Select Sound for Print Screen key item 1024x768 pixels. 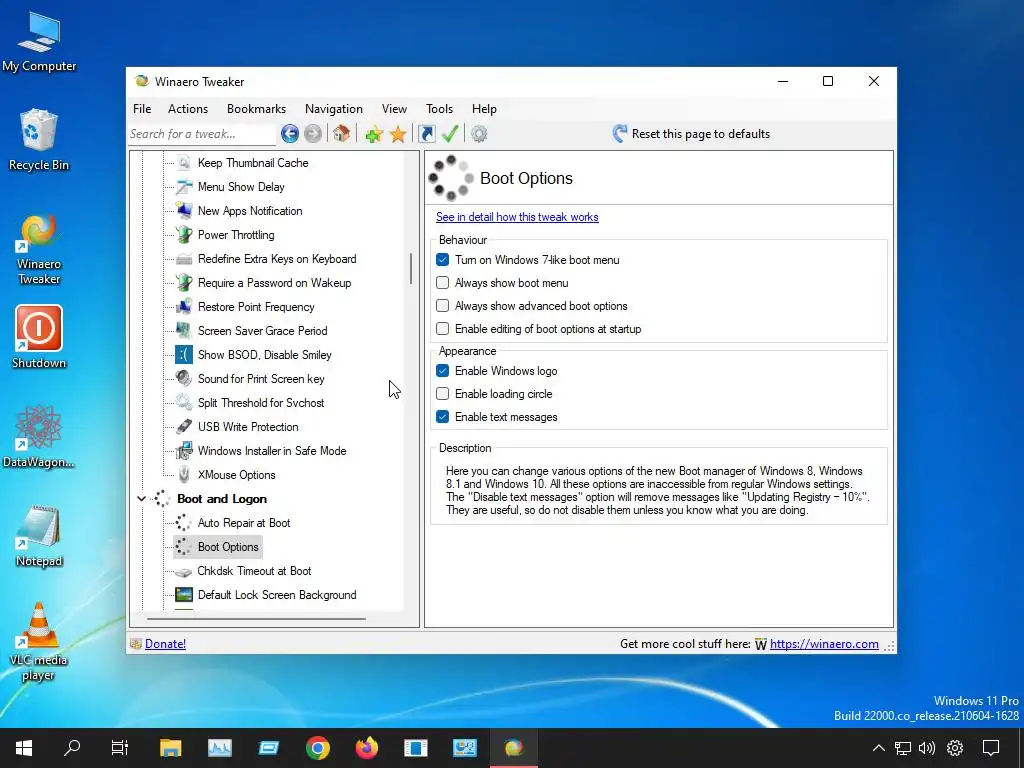pos(261,379)
